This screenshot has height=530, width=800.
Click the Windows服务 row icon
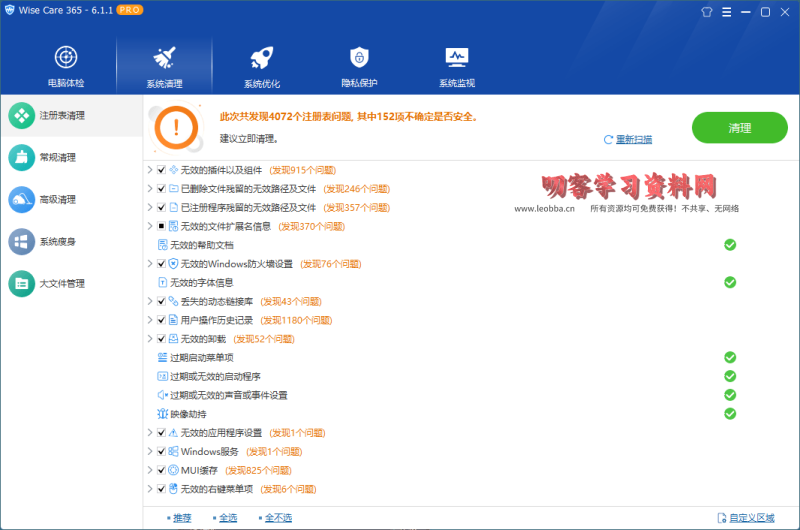tap(173, 451)
